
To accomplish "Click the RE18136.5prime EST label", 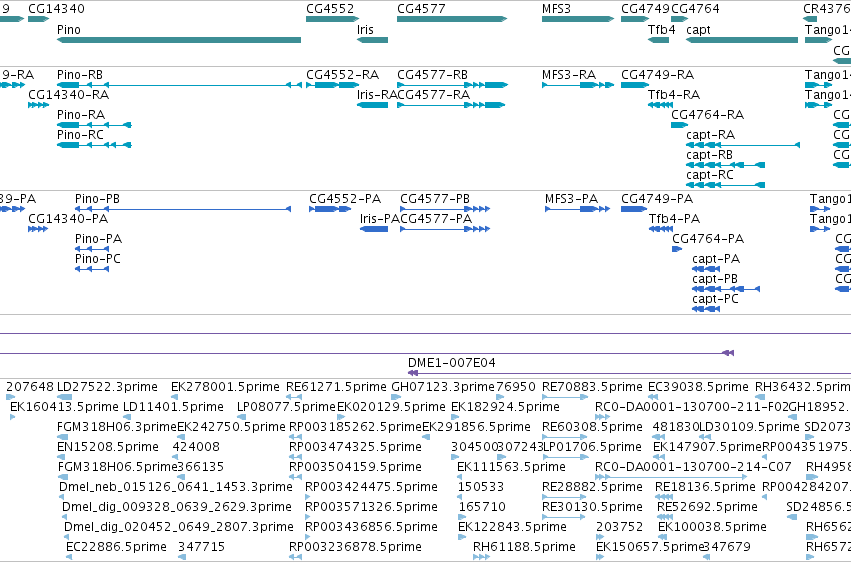I will point(705,487).
